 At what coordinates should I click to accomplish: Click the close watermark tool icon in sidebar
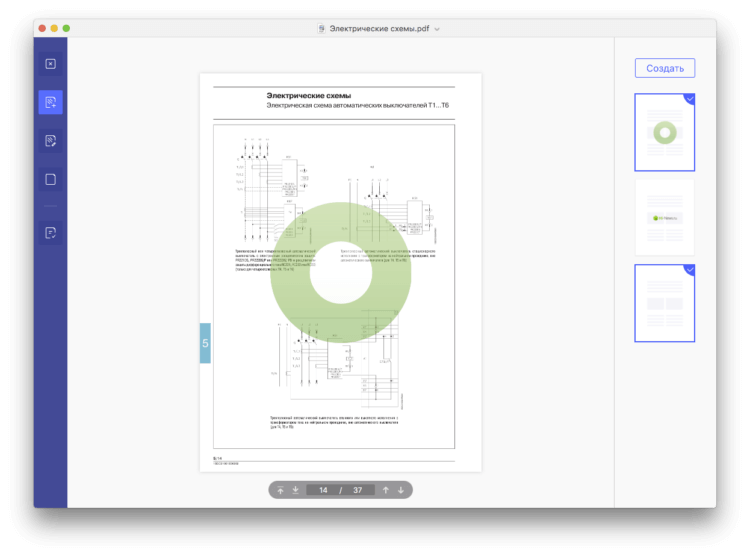(50, 64)
